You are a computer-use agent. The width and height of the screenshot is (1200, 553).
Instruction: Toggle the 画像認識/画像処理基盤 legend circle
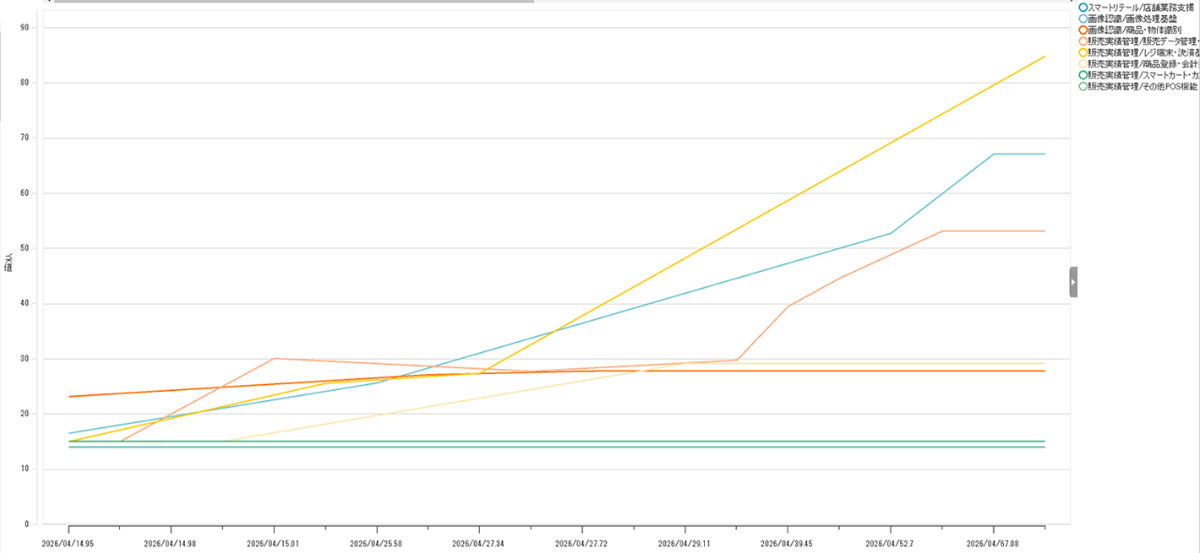pyautogui.click(x=1083, y=19)
